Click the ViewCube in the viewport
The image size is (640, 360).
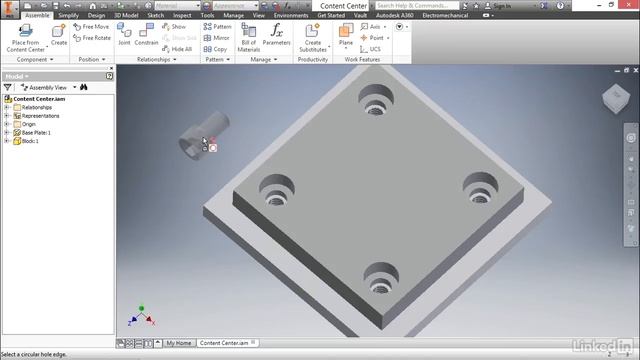616,98
